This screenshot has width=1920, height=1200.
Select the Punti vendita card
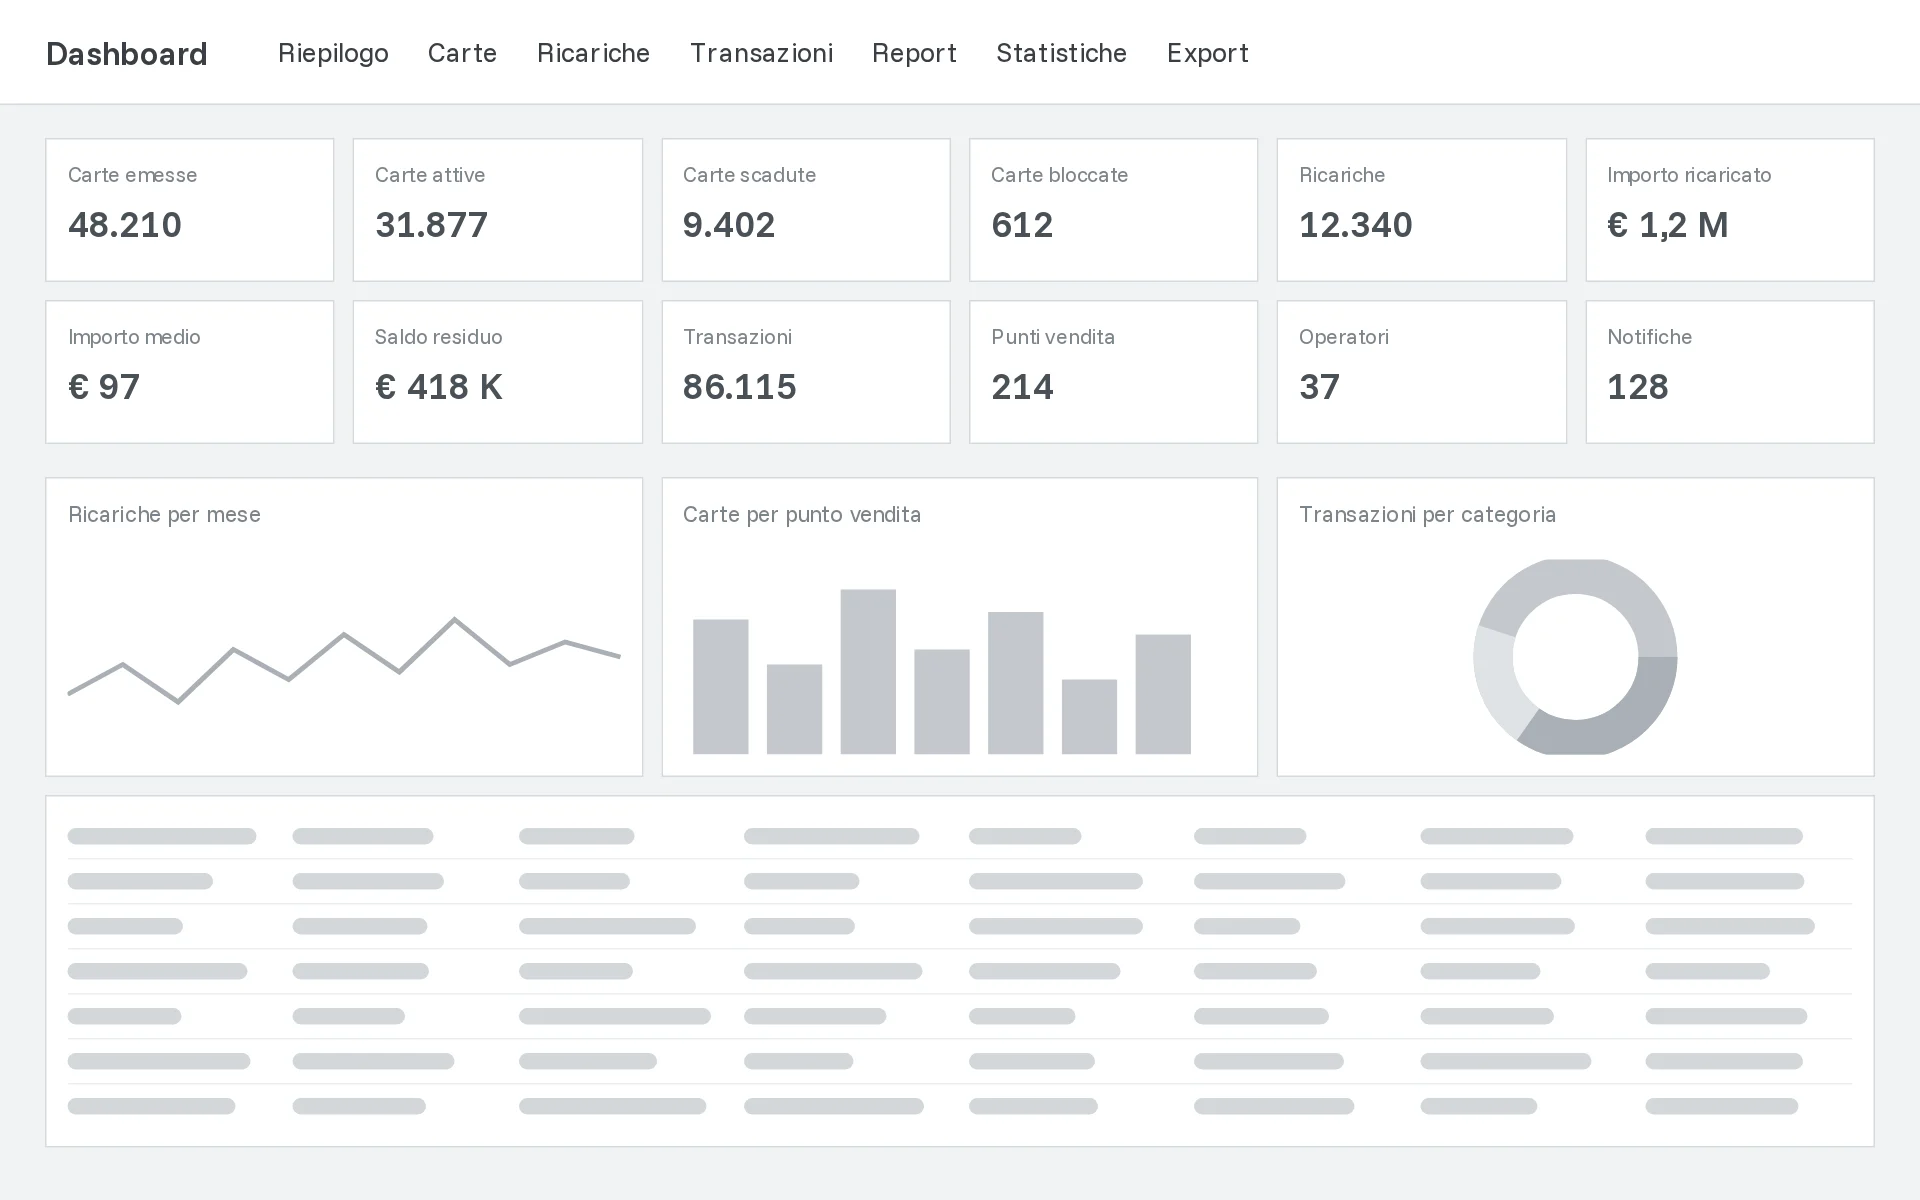coord(1113,372)
